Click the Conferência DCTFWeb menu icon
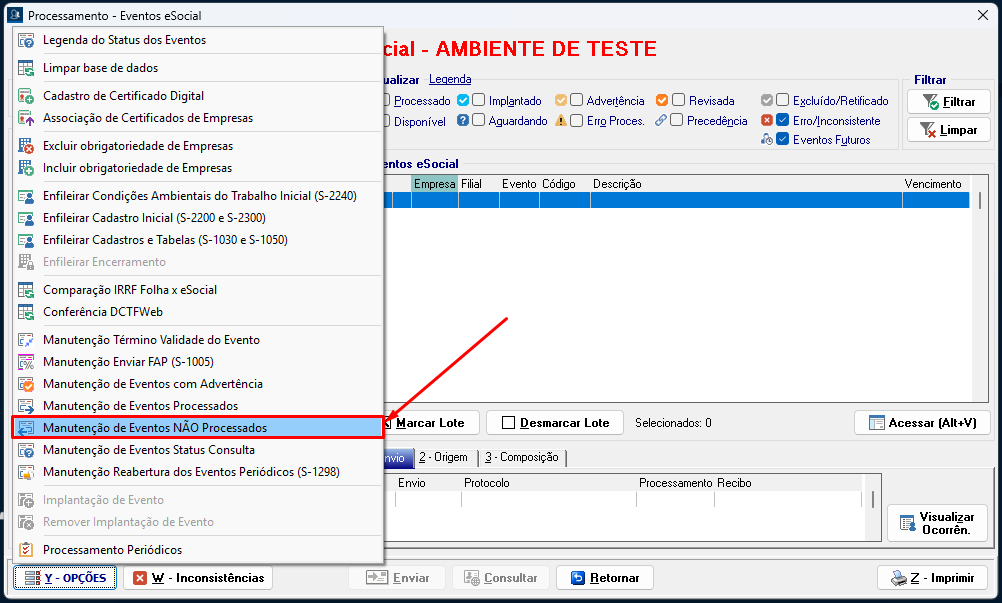Screen dimensions: 1002x603 26,312
